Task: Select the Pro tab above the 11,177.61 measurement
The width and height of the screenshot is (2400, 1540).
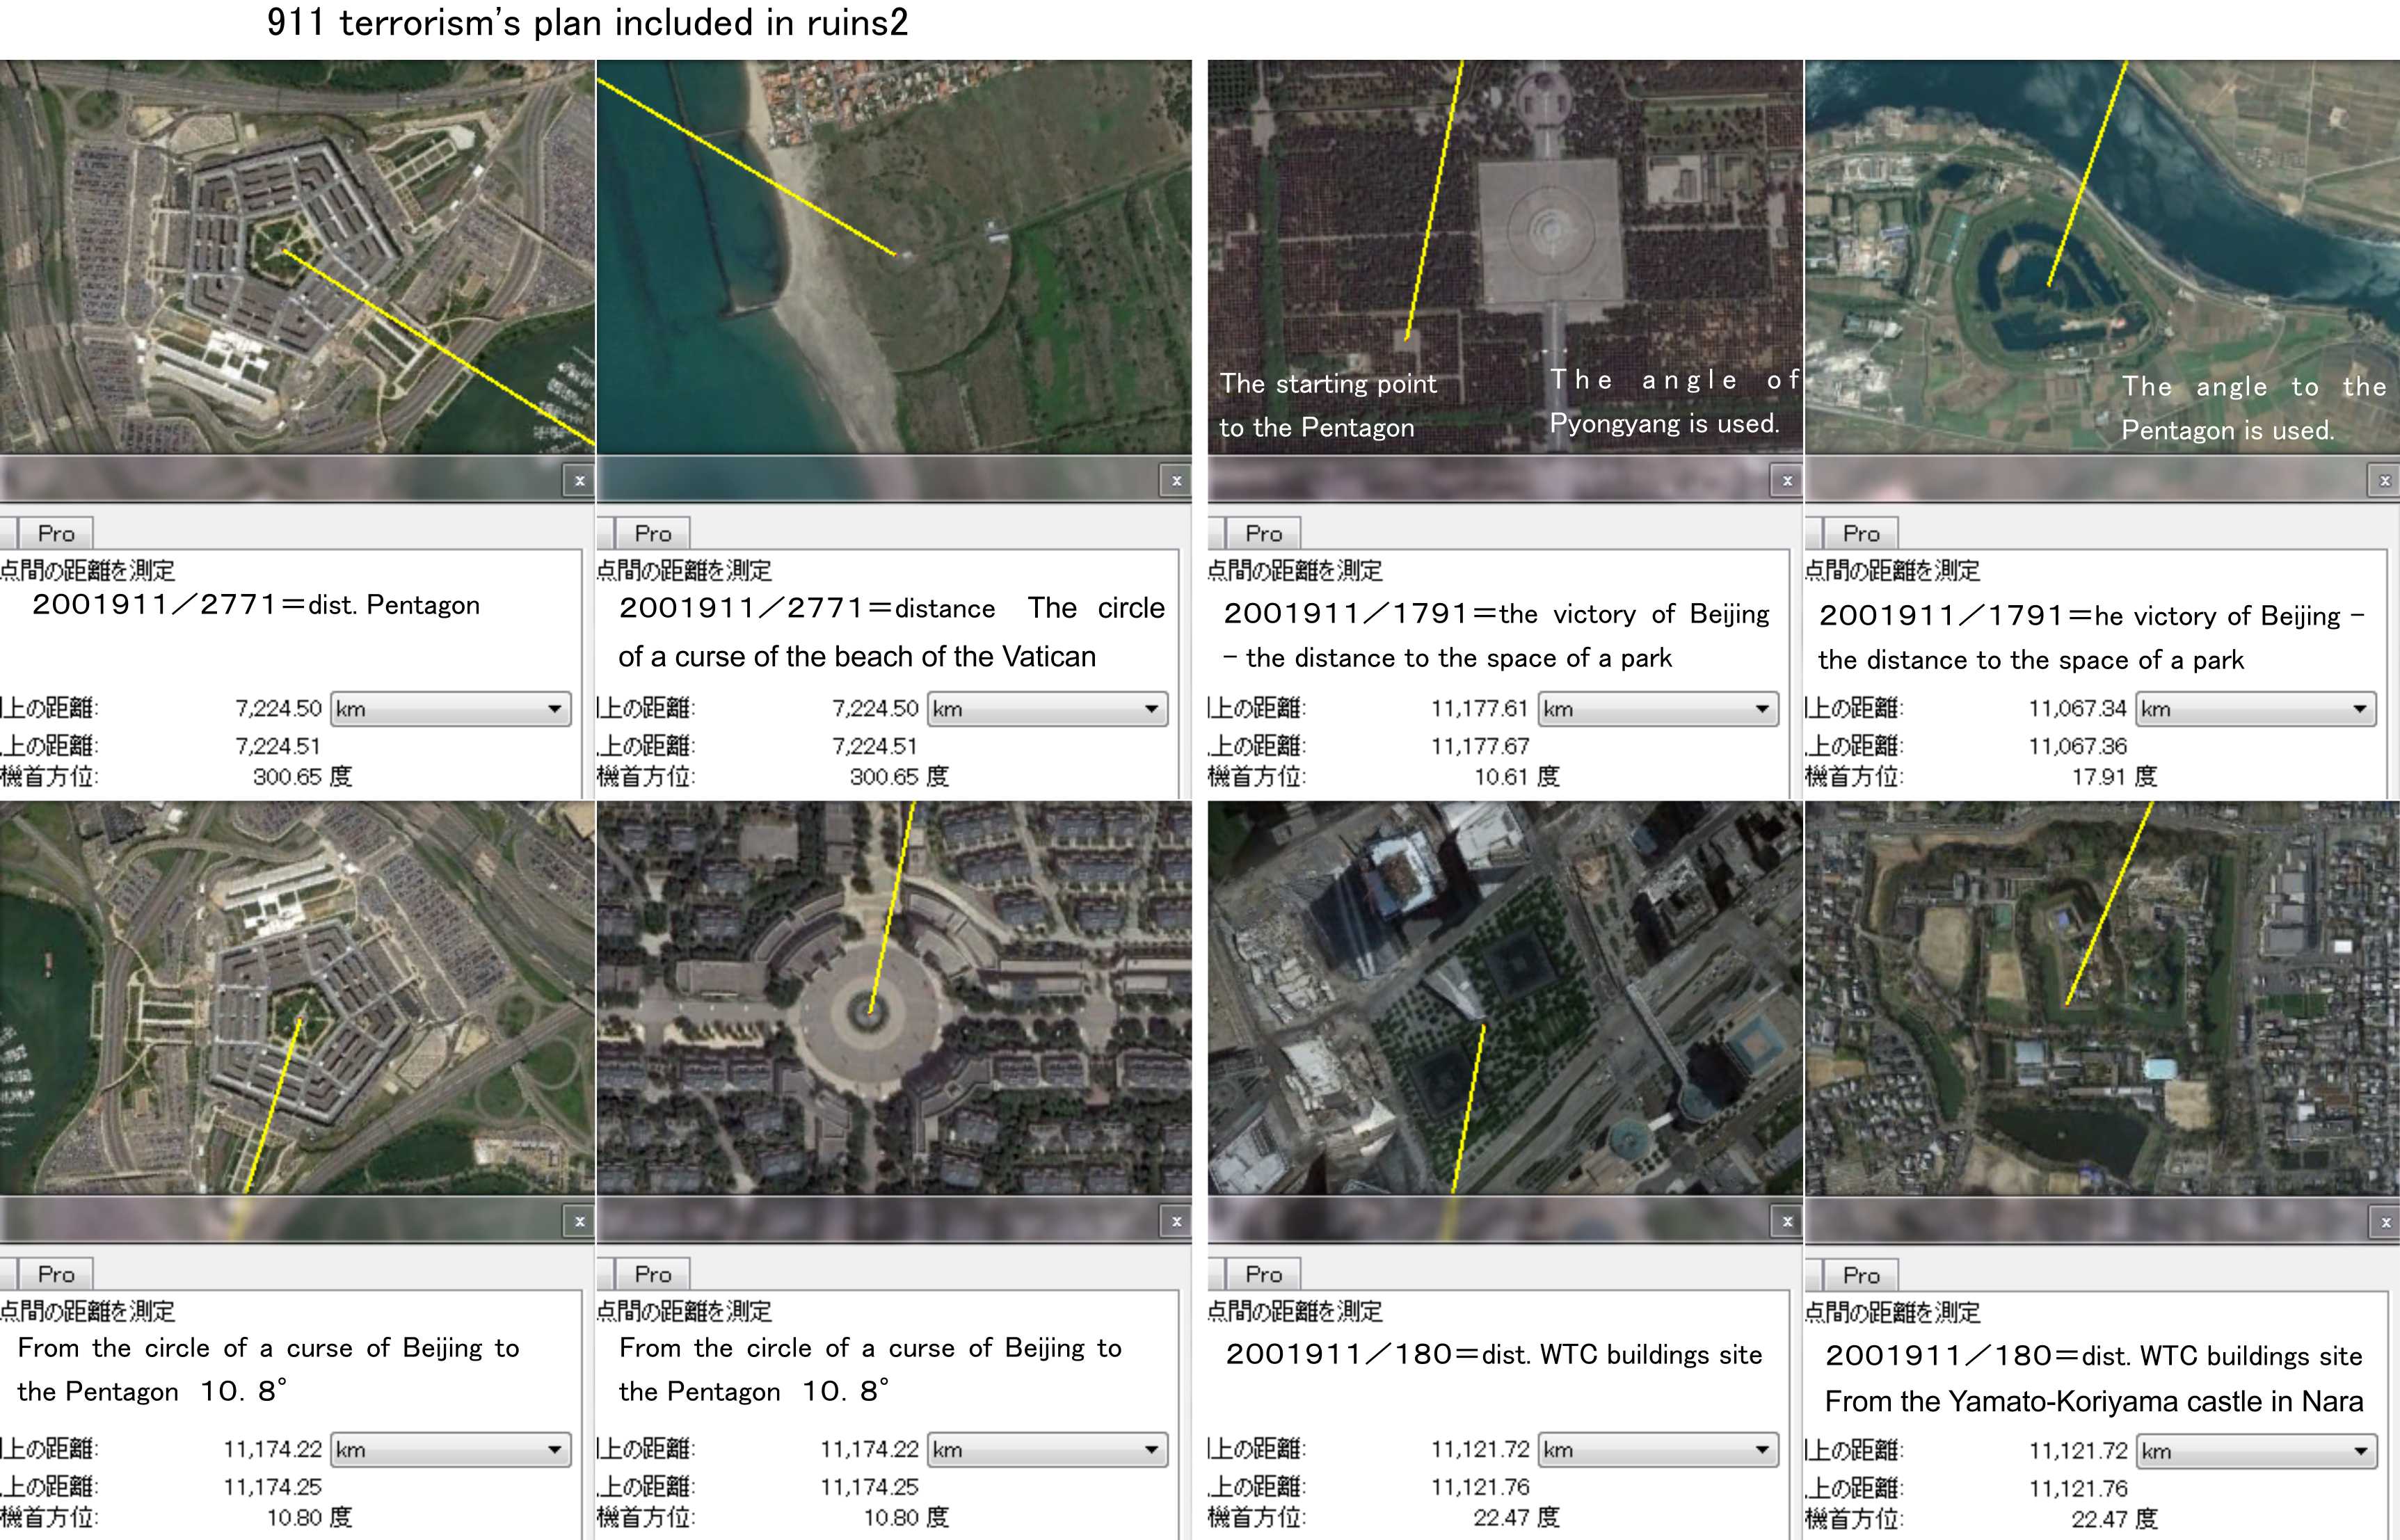Action: point(1263,534)
